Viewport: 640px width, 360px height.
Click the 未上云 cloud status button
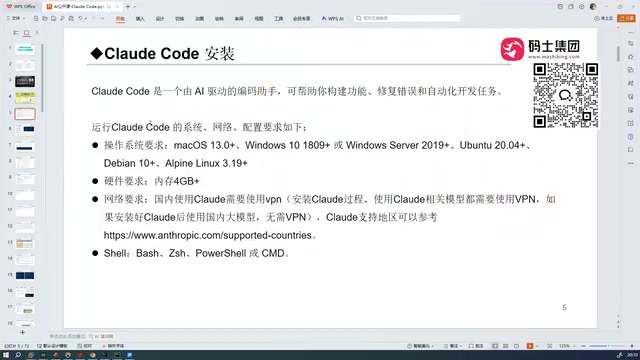coord(604,18)
